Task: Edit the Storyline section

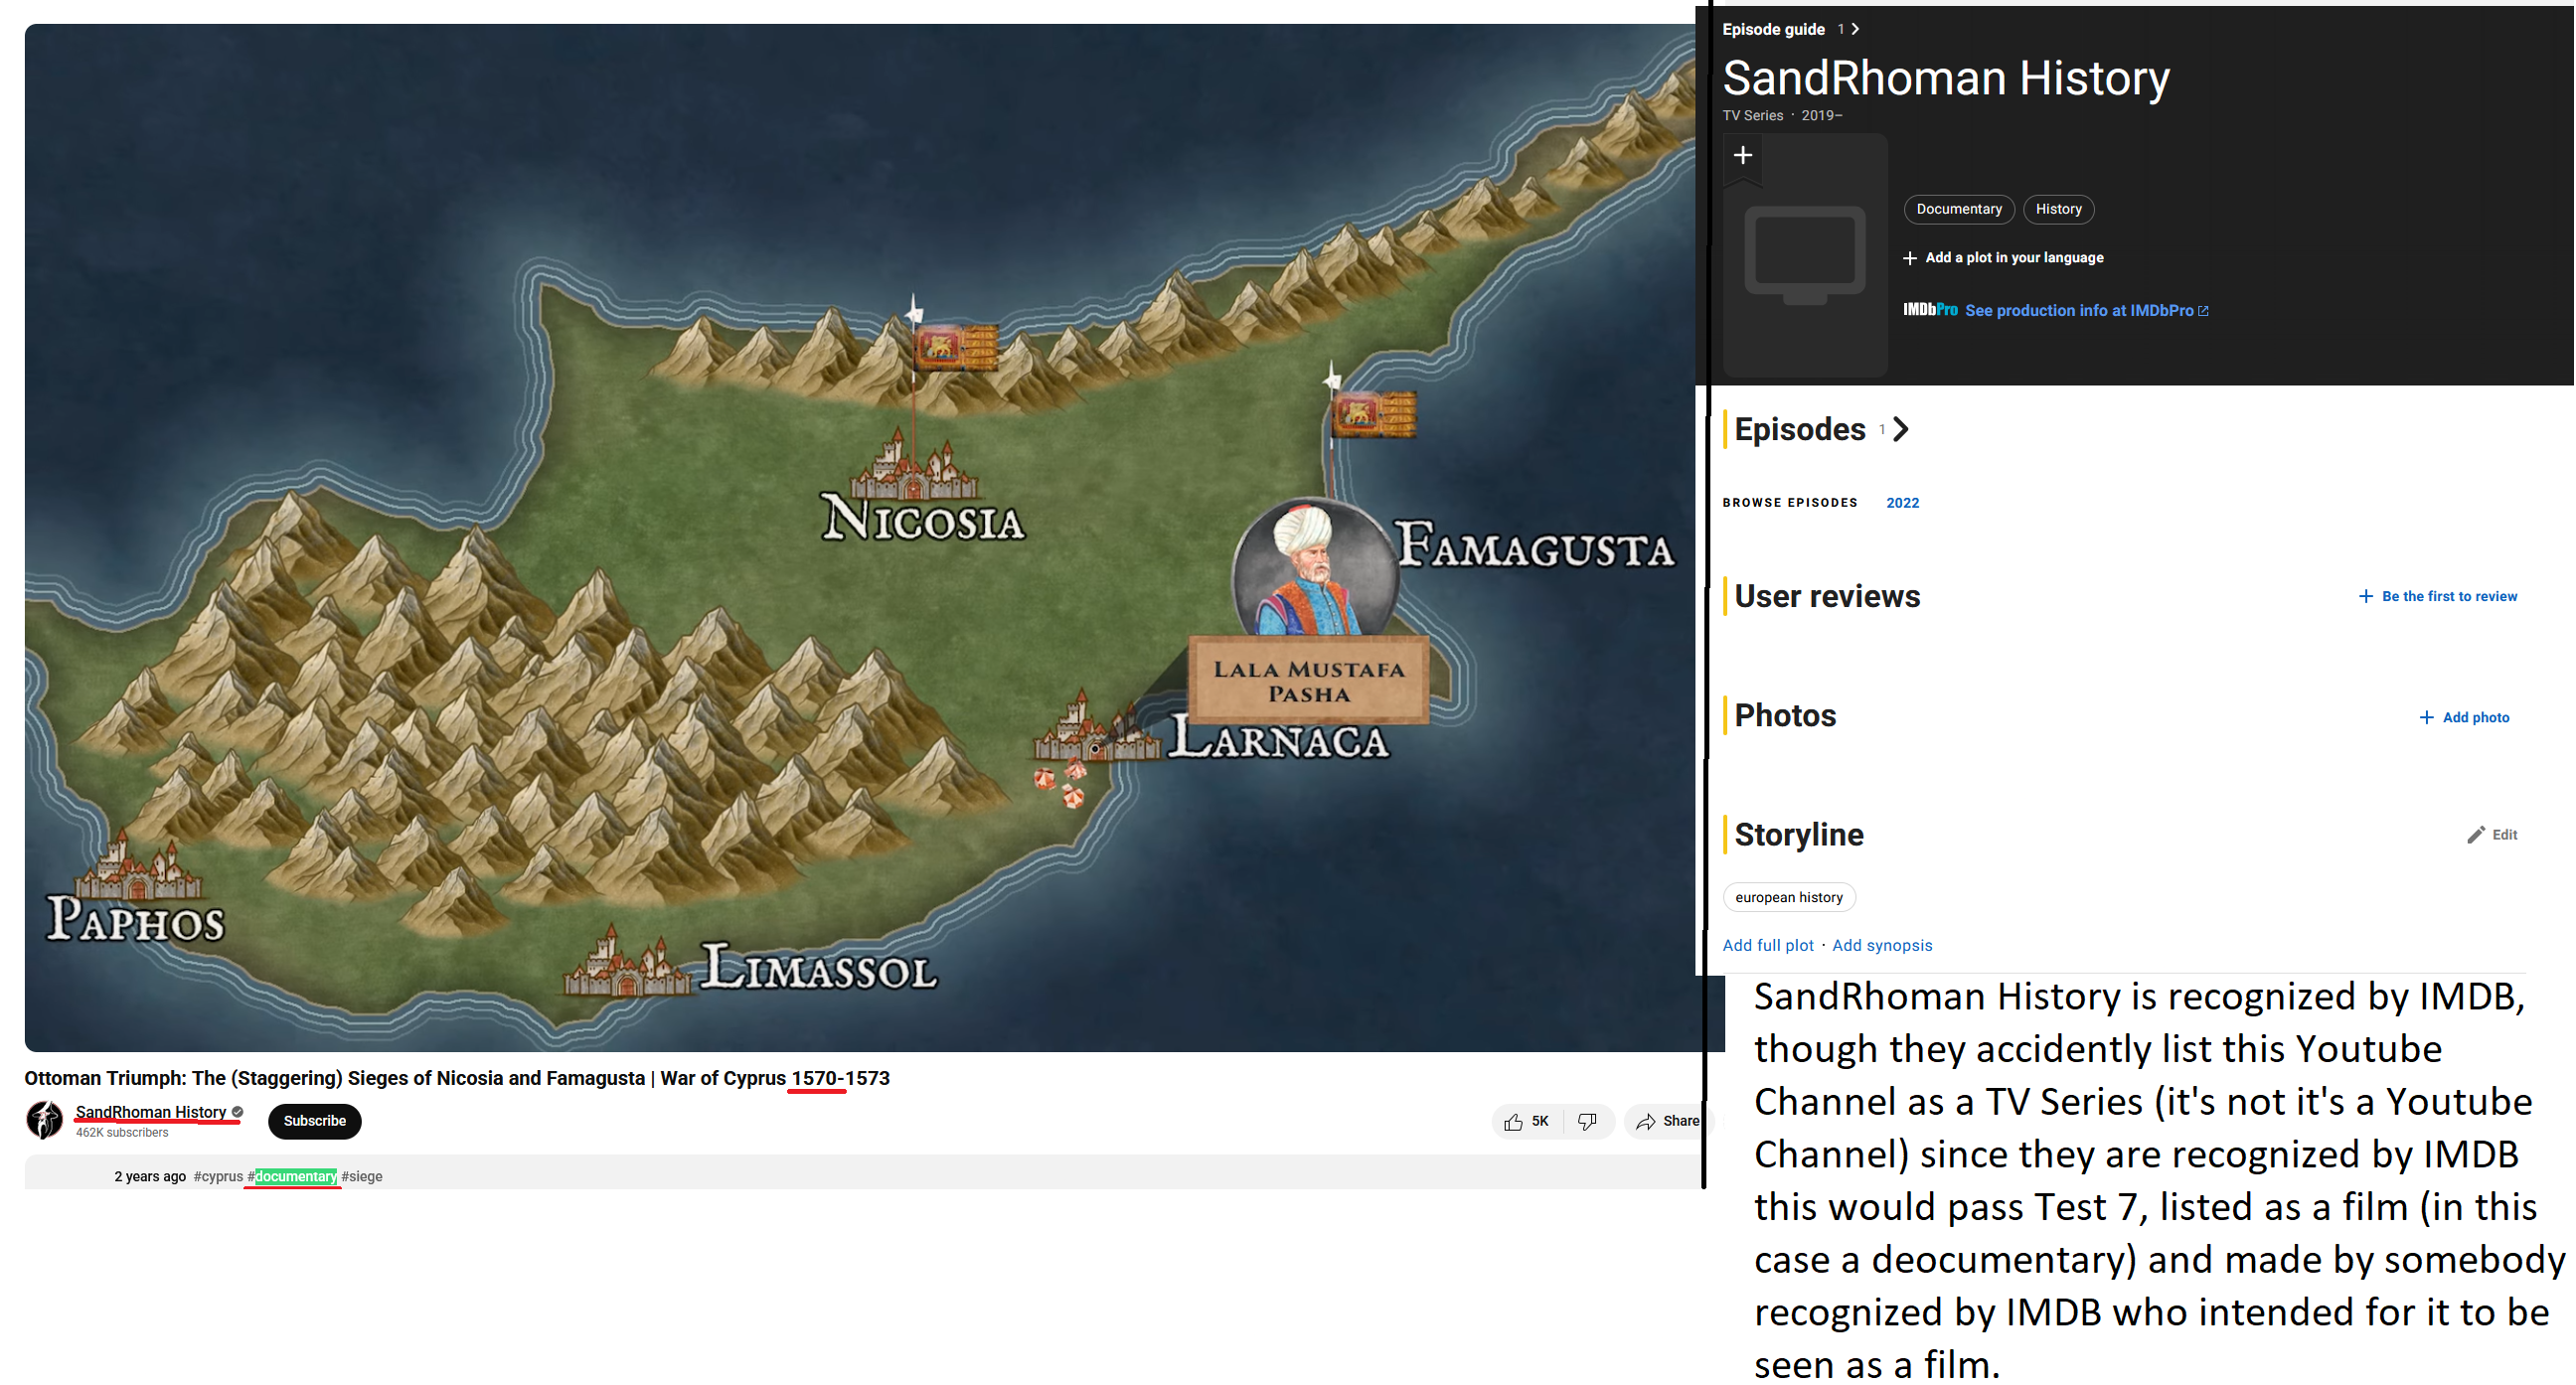Action: [x=2504, y=834]
